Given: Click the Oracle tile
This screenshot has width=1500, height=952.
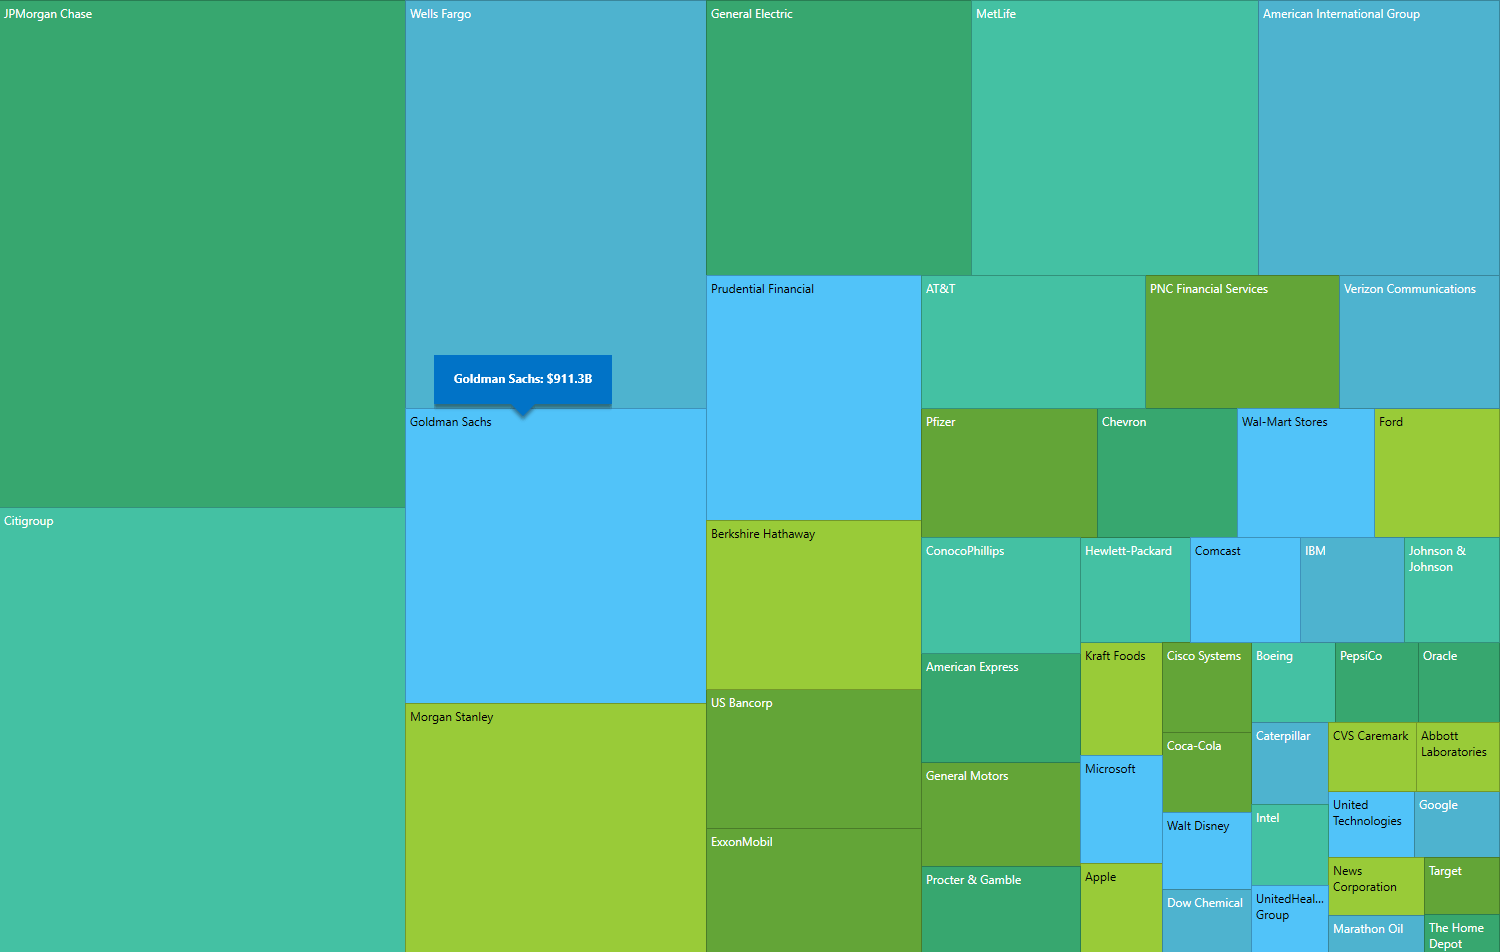Looking at the screenshot, I should coord(1459,683).
